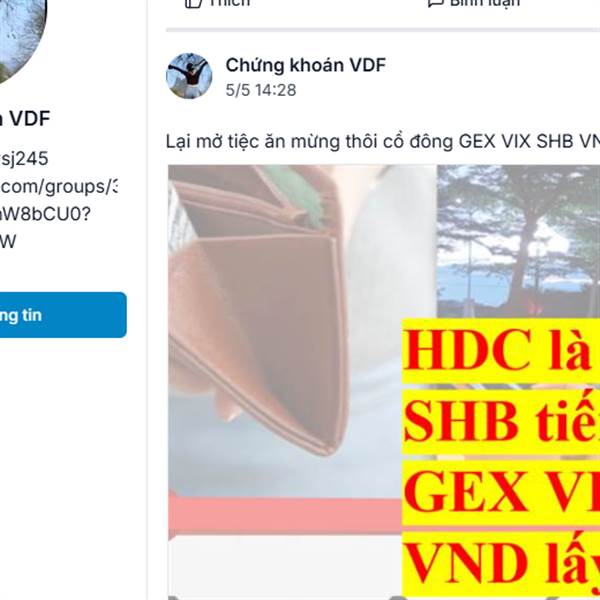
Task: Click the yellow 'SHB' text banner
Action: coord(501,422)
